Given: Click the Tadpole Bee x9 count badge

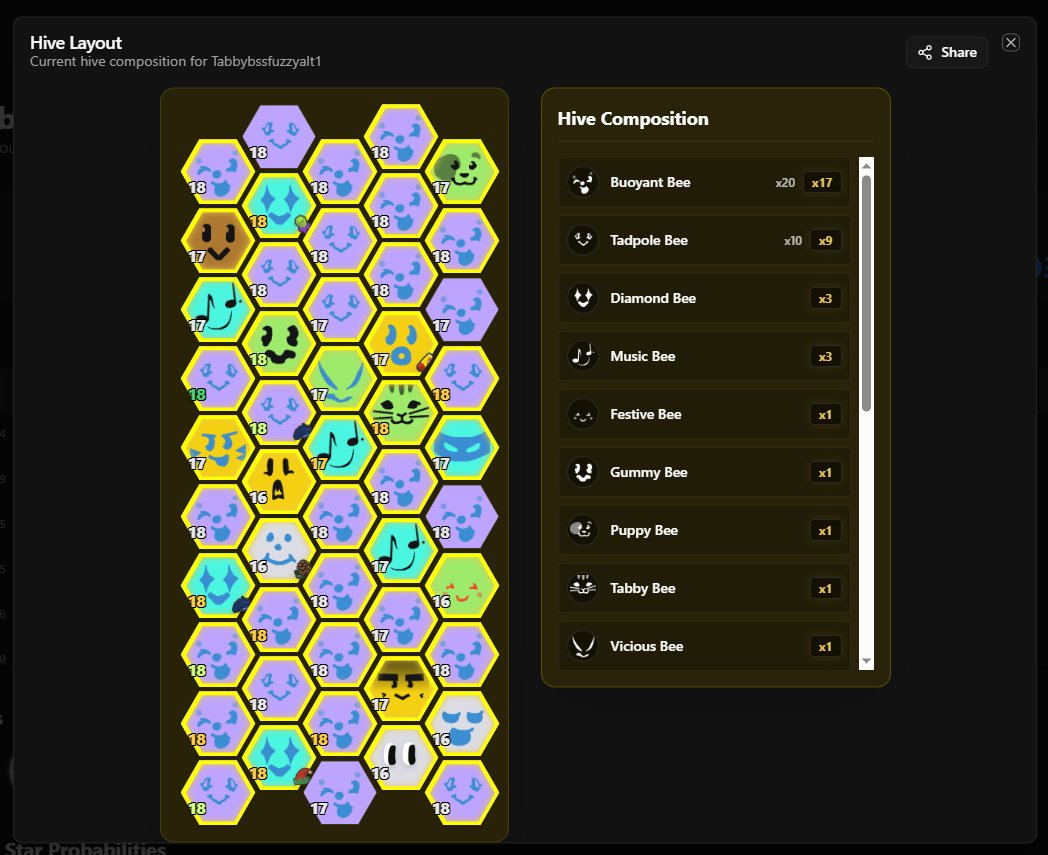Looking at the screenshot, I should [825, 241].
